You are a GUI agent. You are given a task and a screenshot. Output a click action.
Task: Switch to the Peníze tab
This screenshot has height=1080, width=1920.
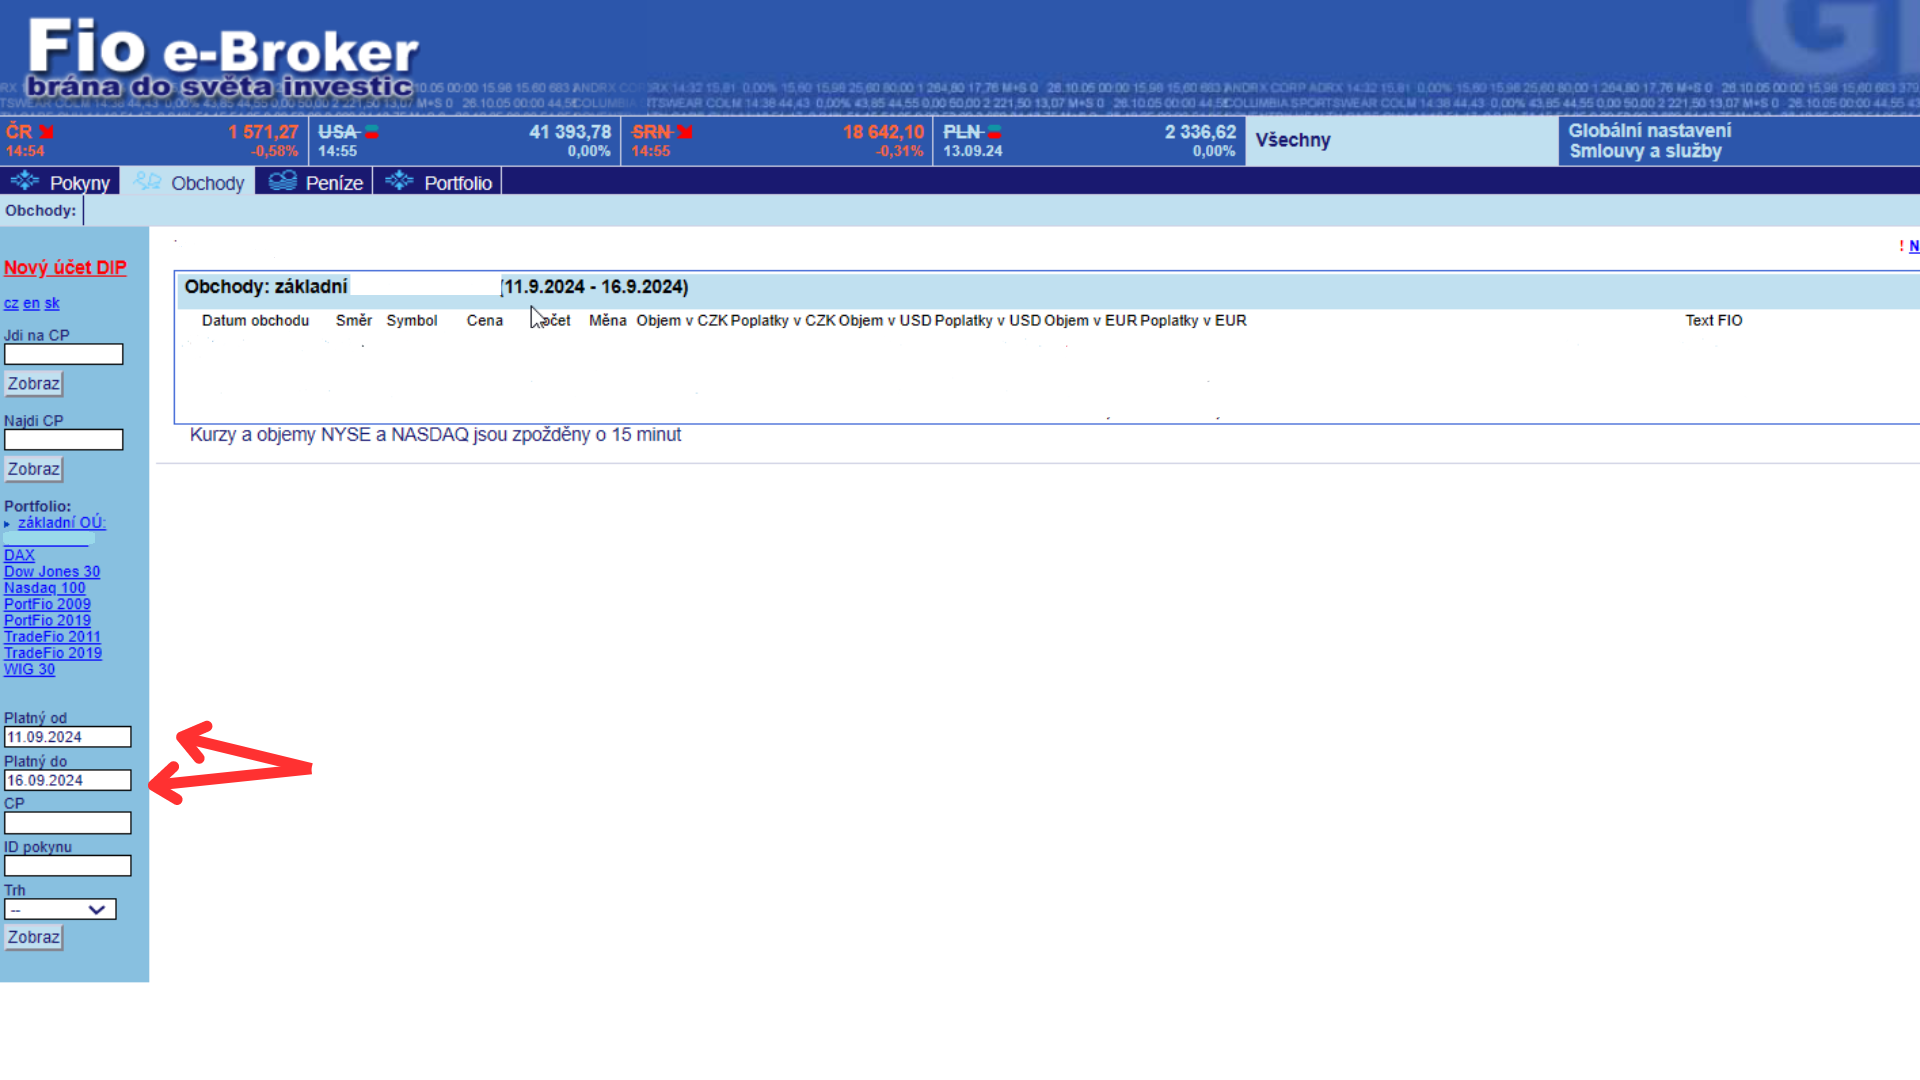(333, 183)
